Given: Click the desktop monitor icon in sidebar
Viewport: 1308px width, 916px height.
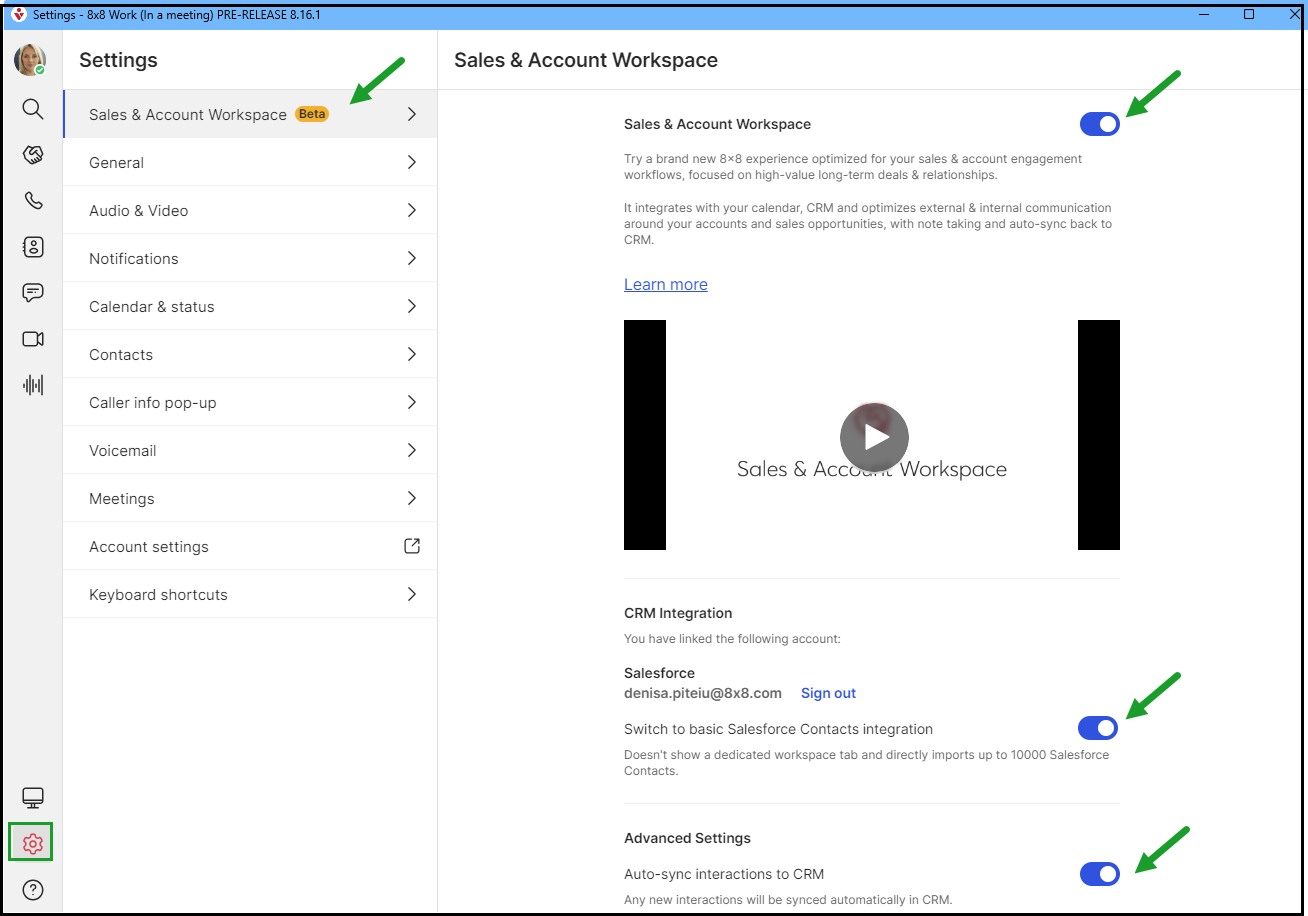Looking at the screenshot, I should (33, 798).
